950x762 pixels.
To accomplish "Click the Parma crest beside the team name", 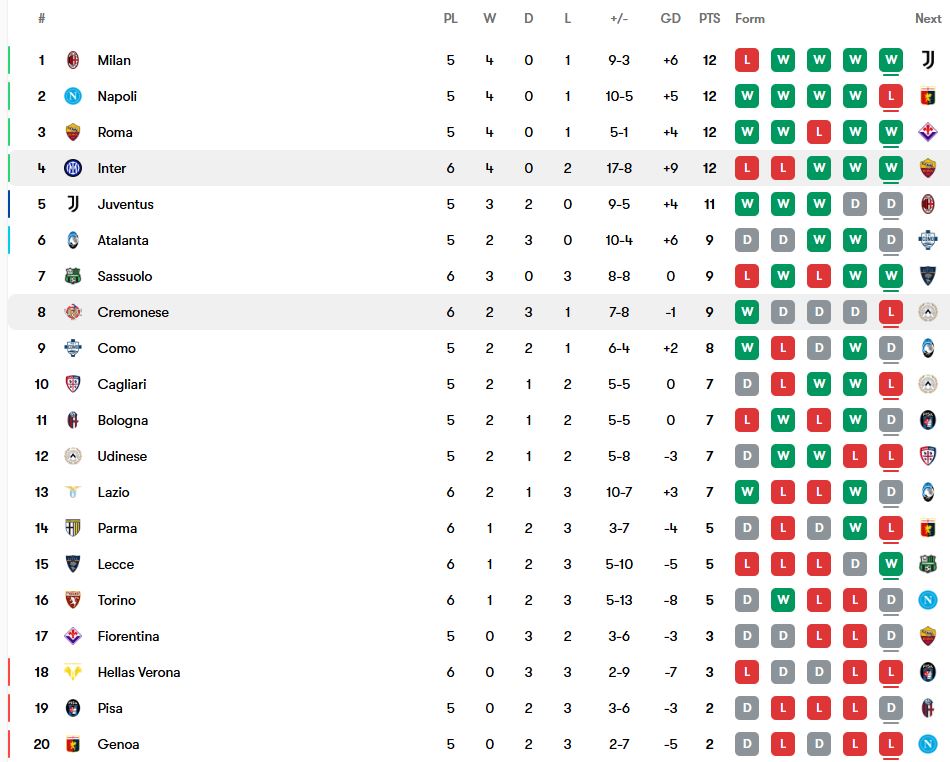I will (x=73, y=528).
